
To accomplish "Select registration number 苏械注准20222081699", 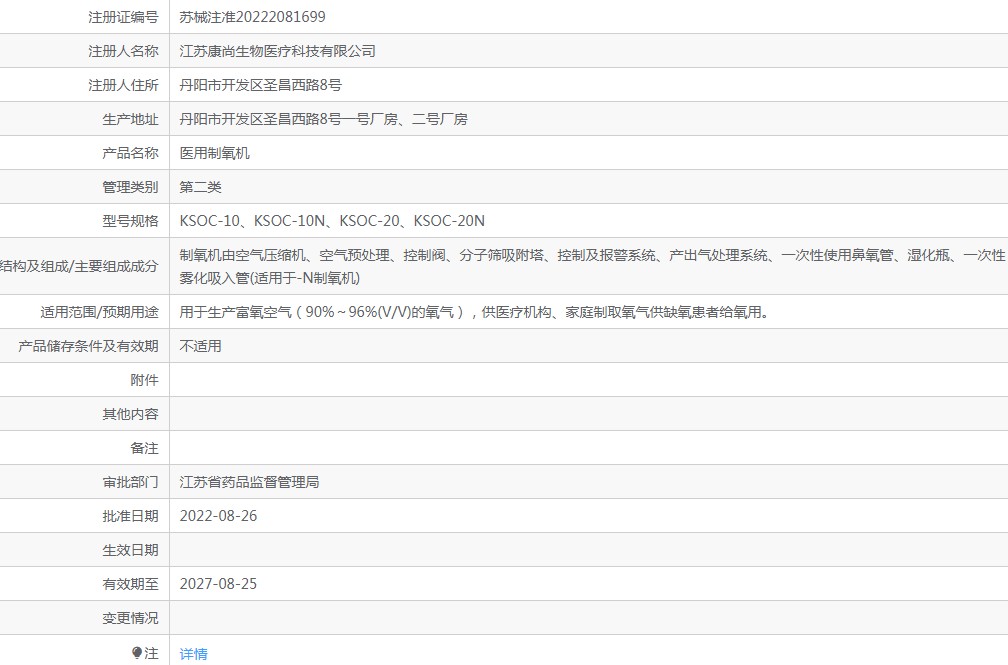I will point(252,17).
